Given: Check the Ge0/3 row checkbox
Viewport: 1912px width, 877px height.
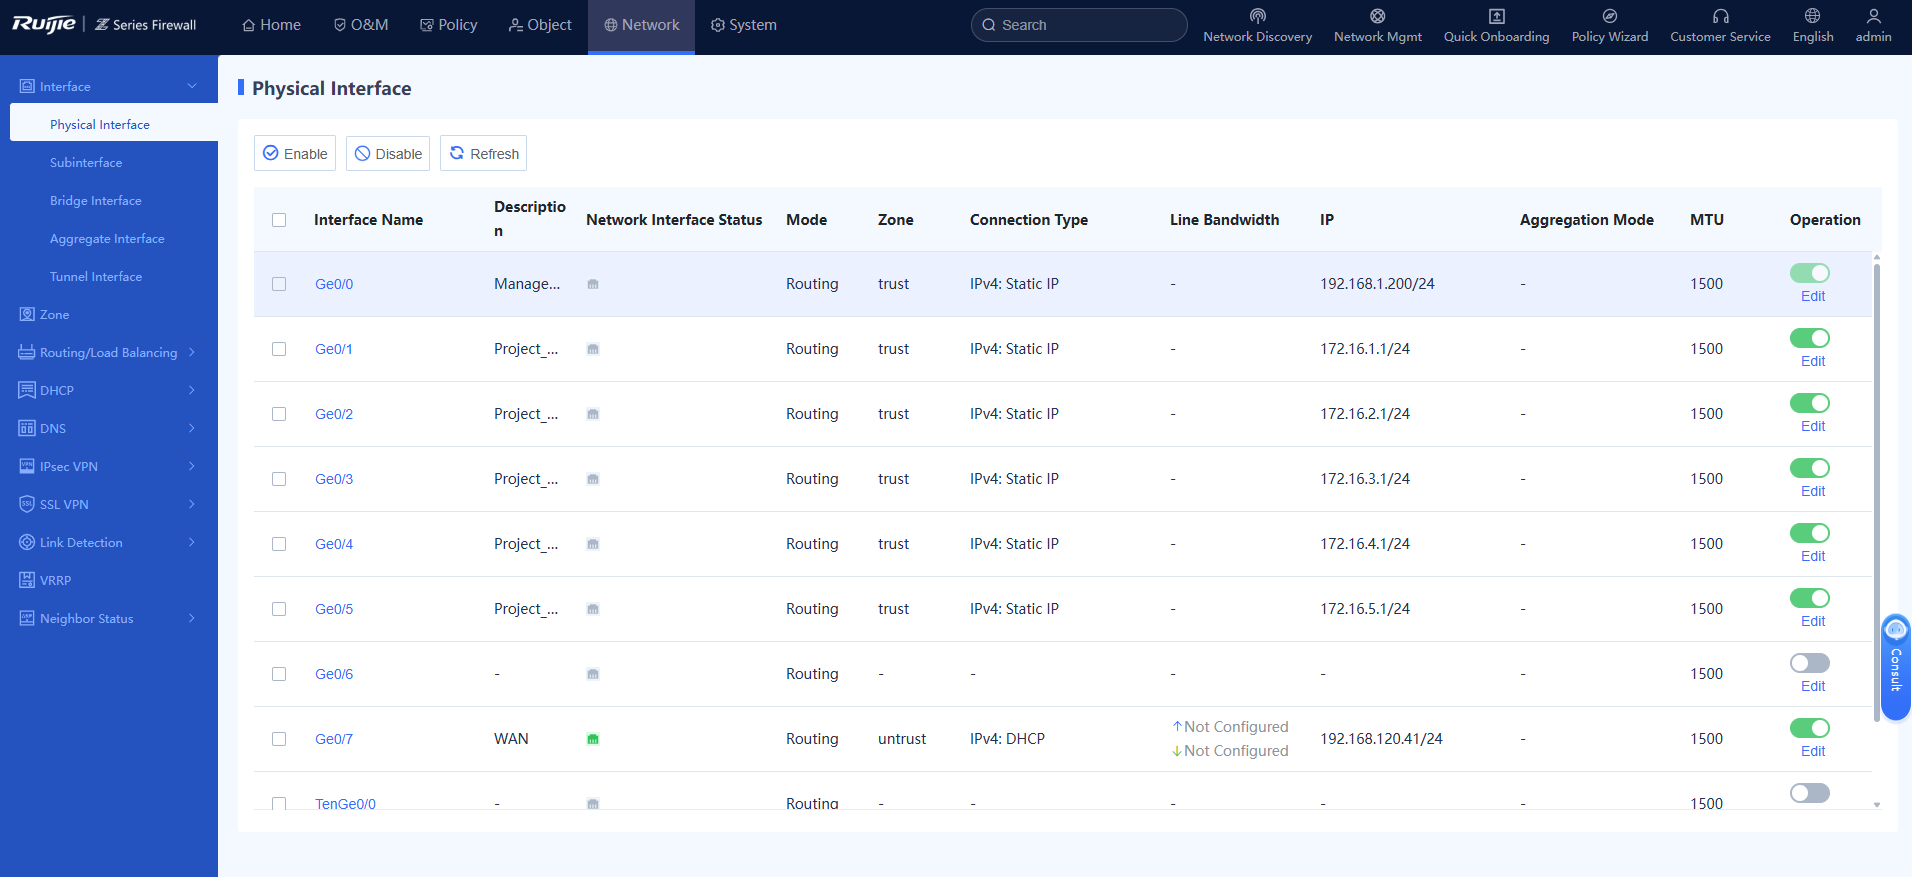Looking at the screenshot, I should click(x=279, y=479).
